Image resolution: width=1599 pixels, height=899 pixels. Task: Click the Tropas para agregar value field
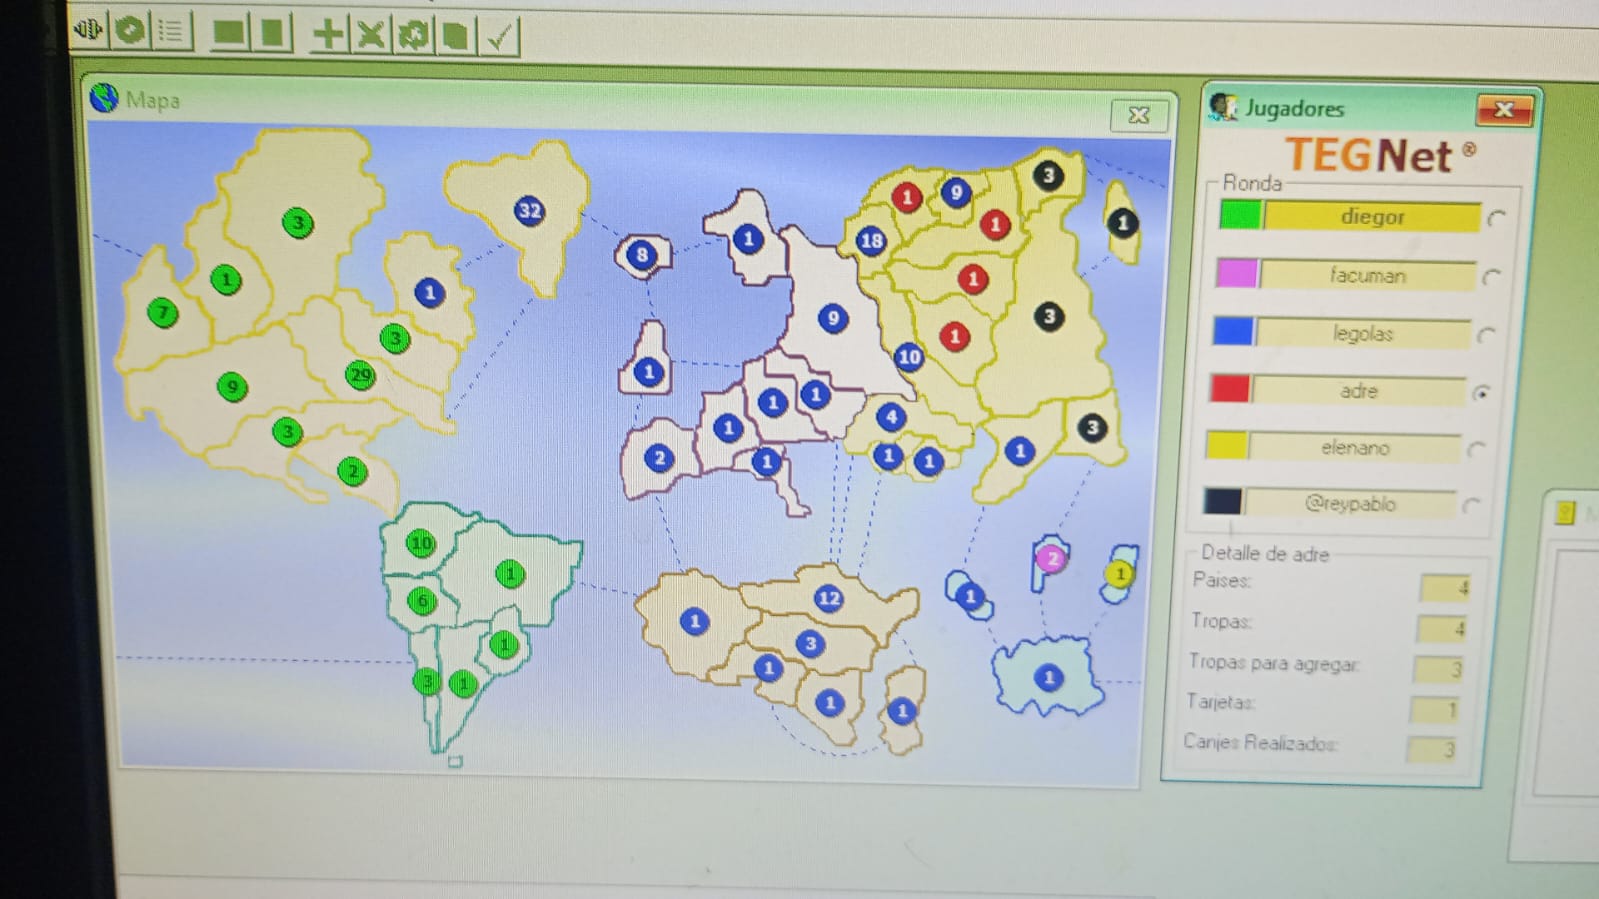click(x=1438, y=669)
